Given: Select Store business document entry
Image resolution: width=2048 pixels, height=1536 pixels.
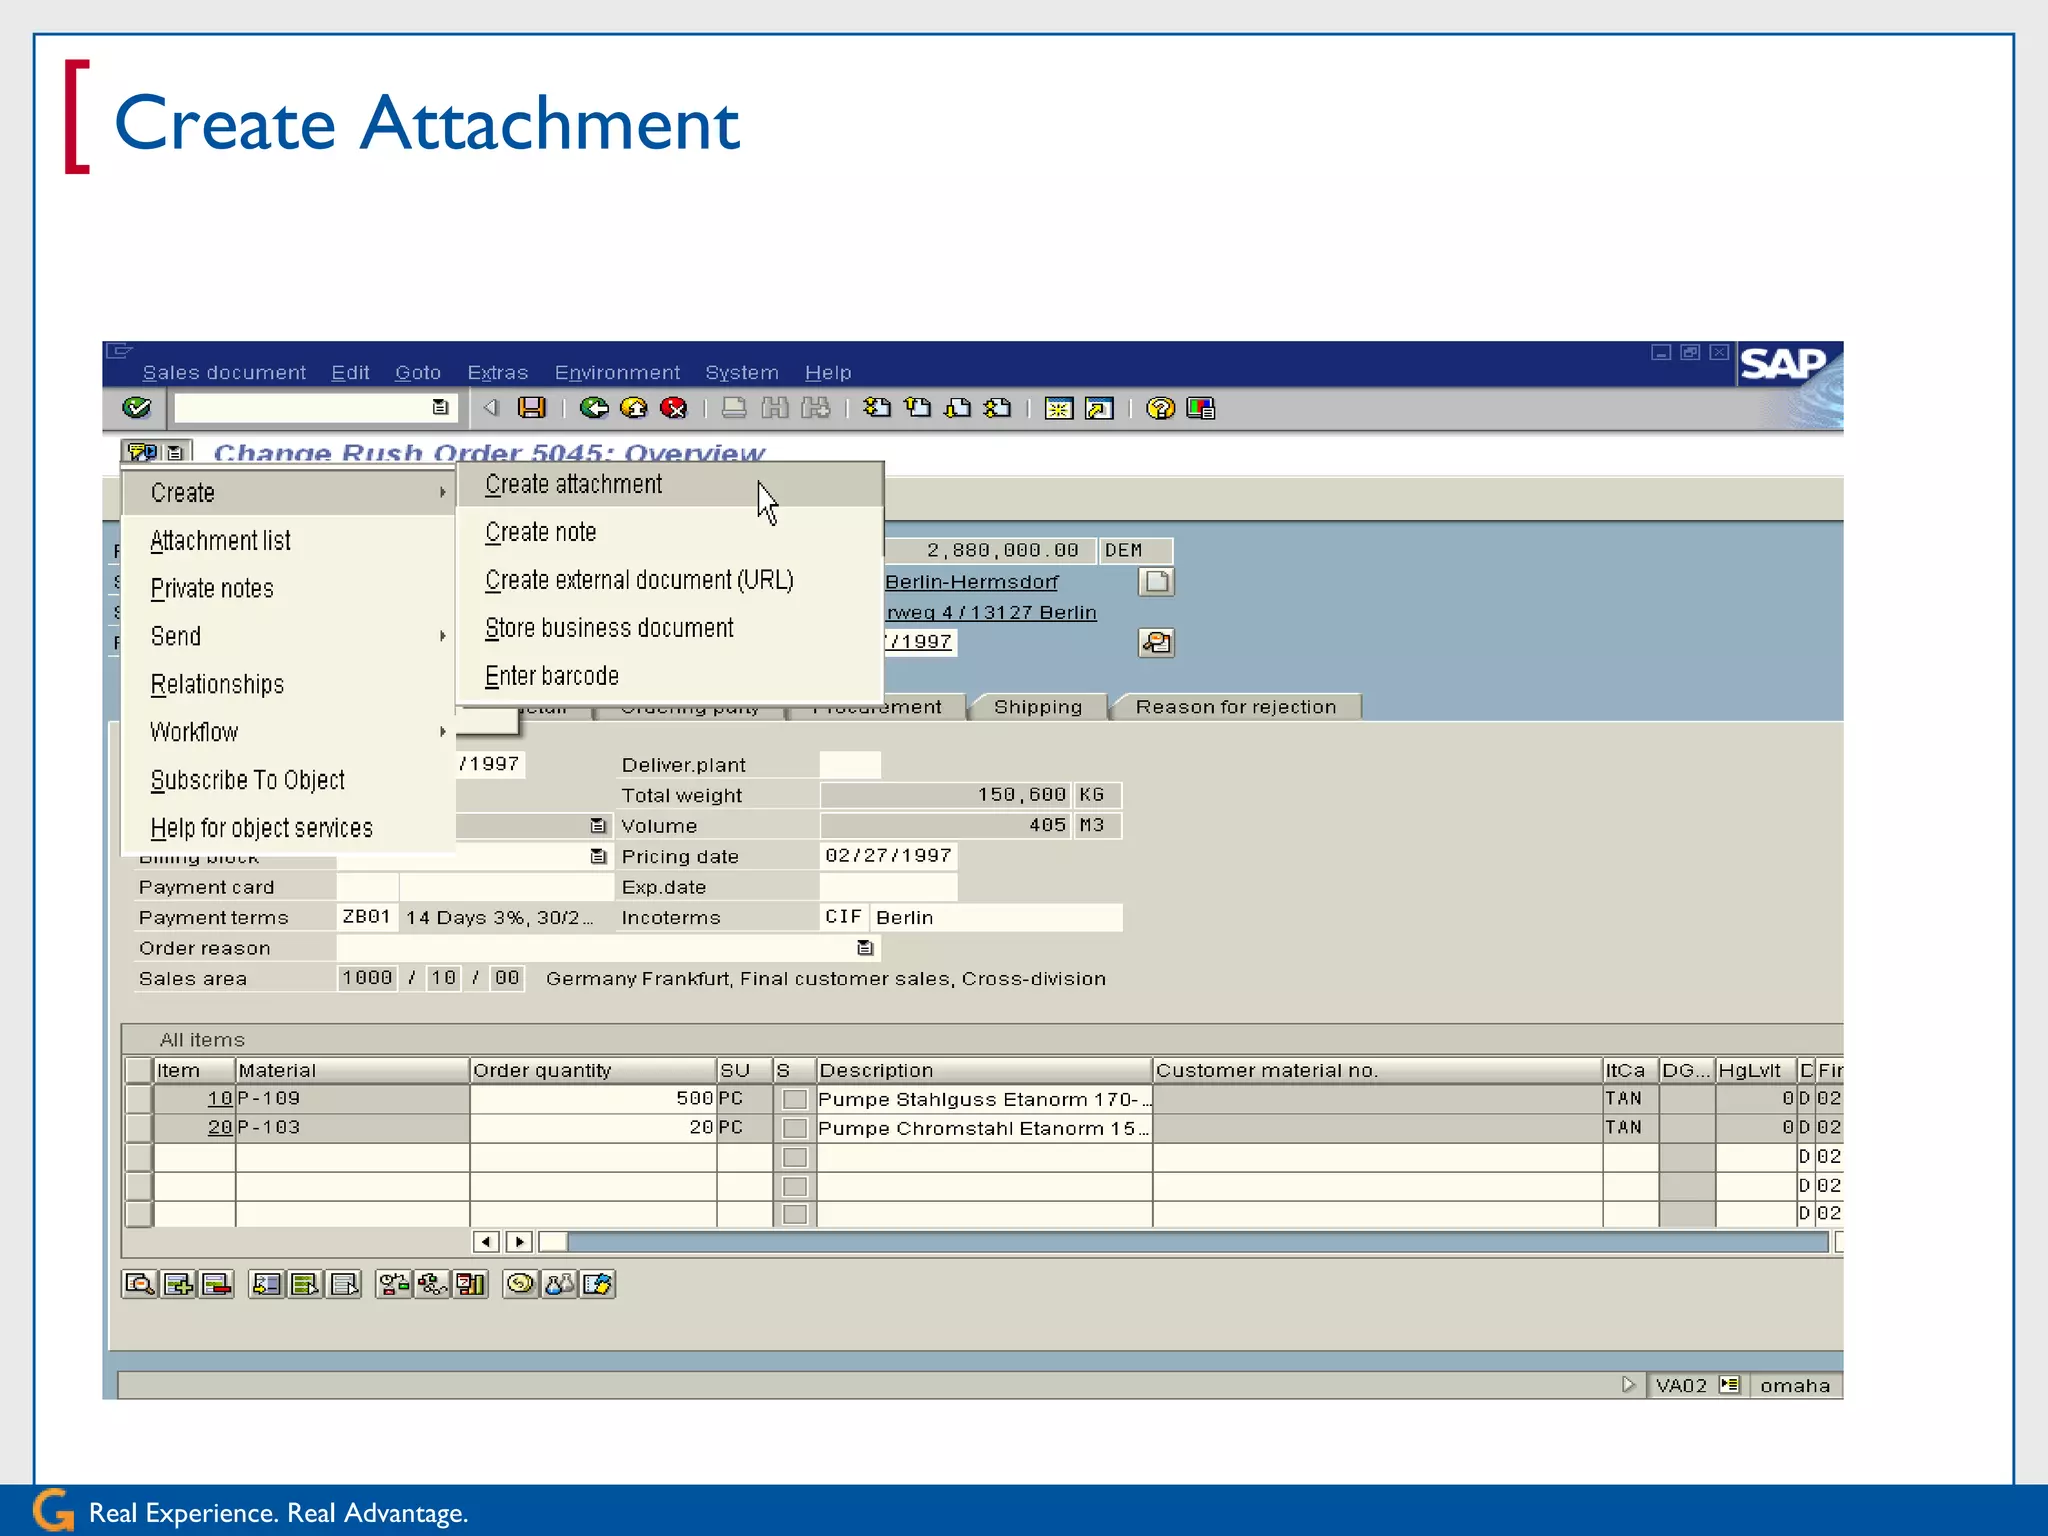Looking at the screenshot, I should 670,628.
